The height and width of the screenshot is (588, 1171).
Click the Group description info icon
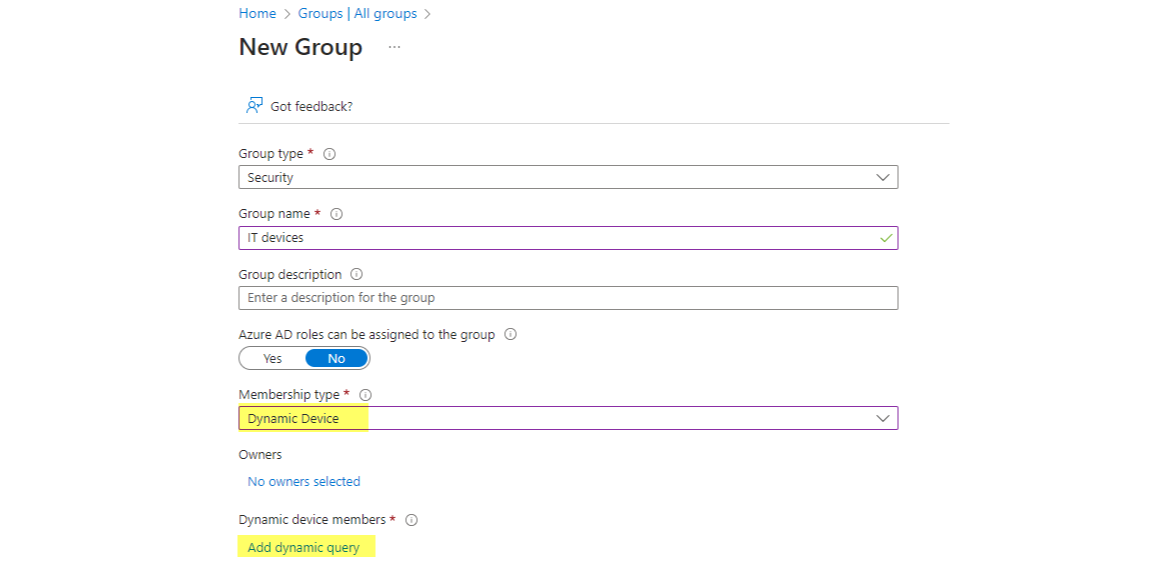click(355, 274)
